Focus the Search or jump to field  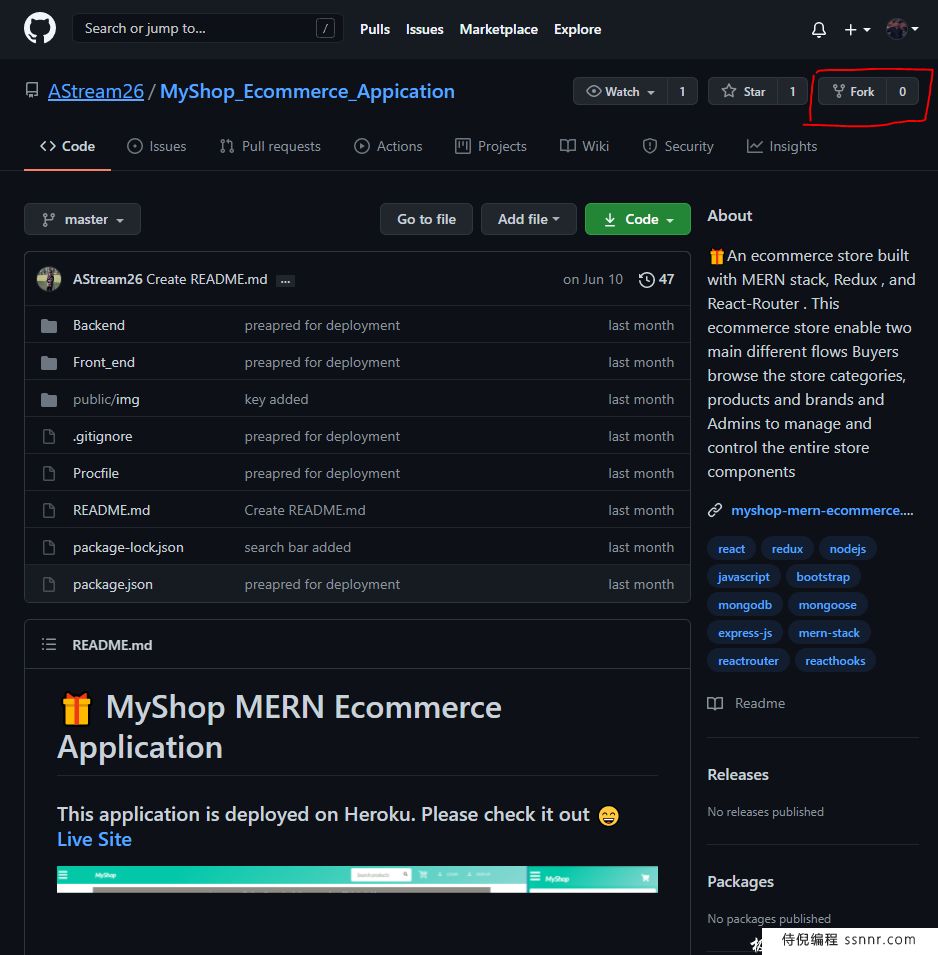(207, 29)
